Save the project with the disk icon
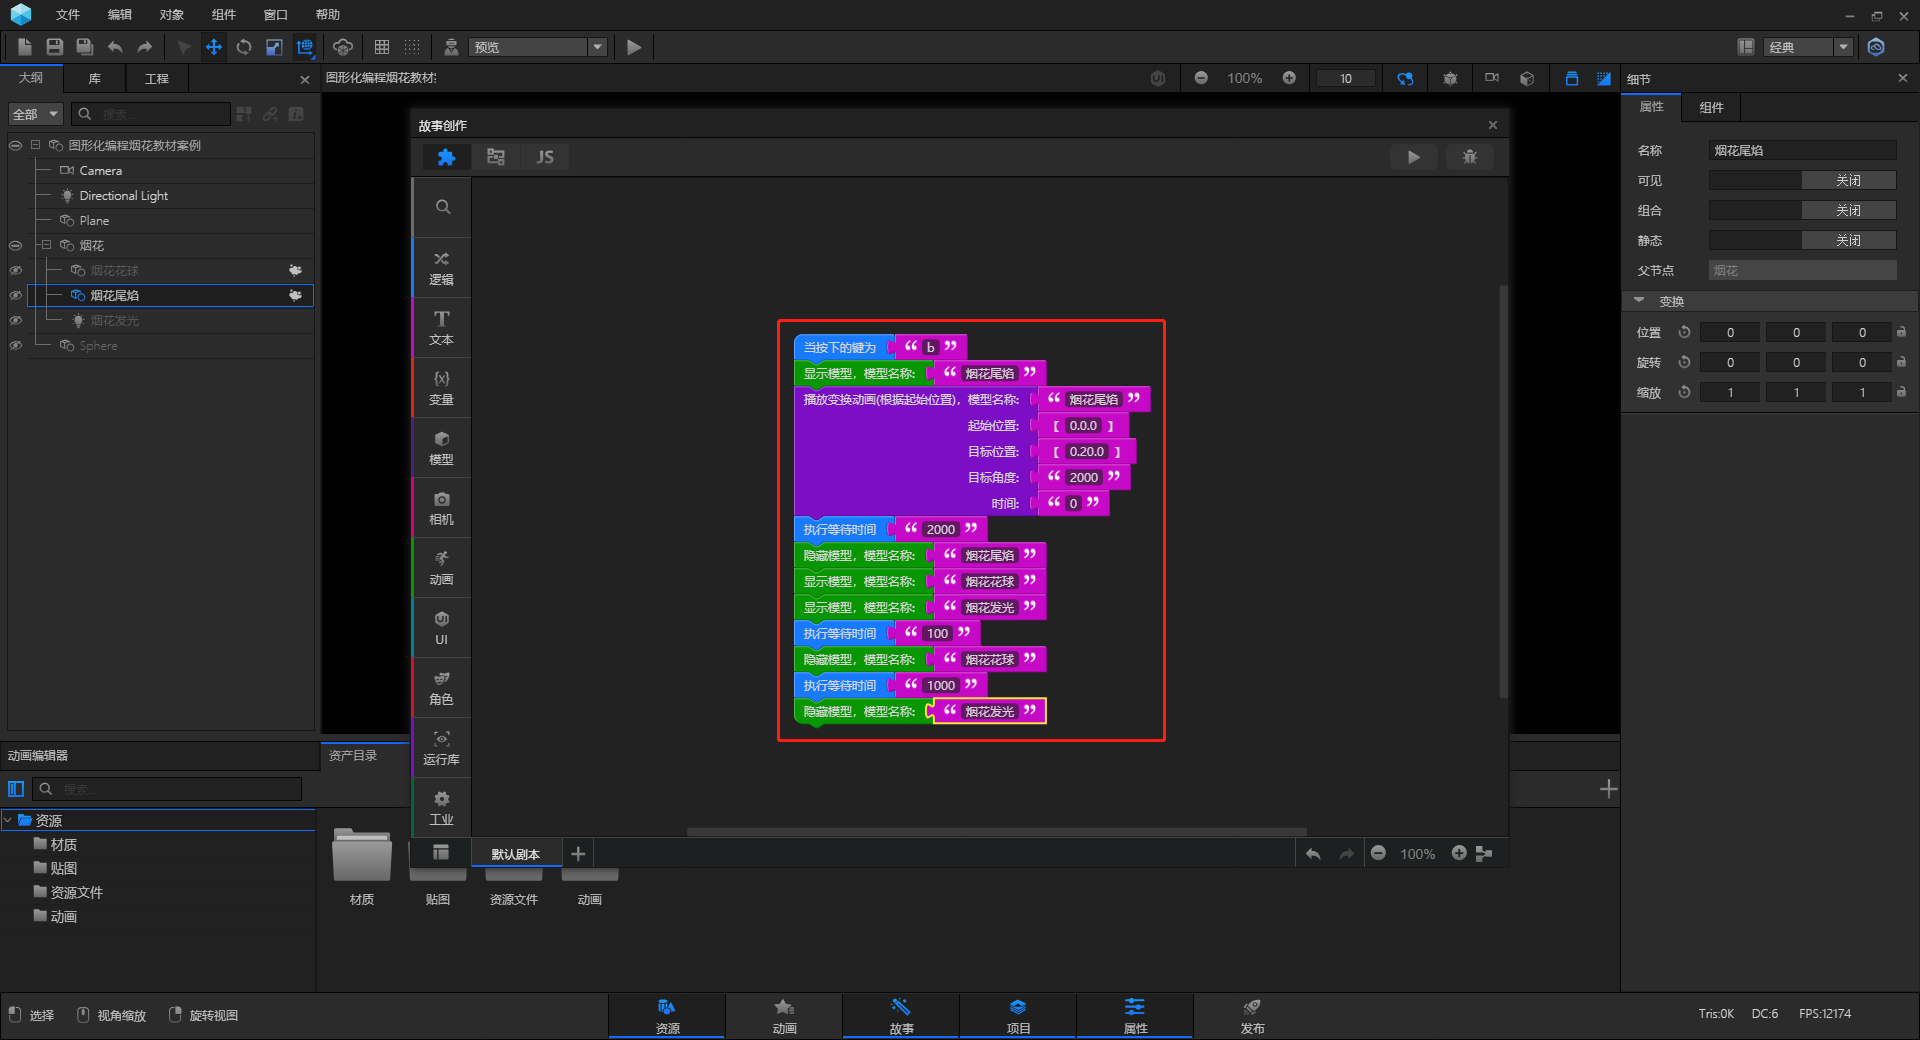The image size is (1920, 1040). [55, 47]
